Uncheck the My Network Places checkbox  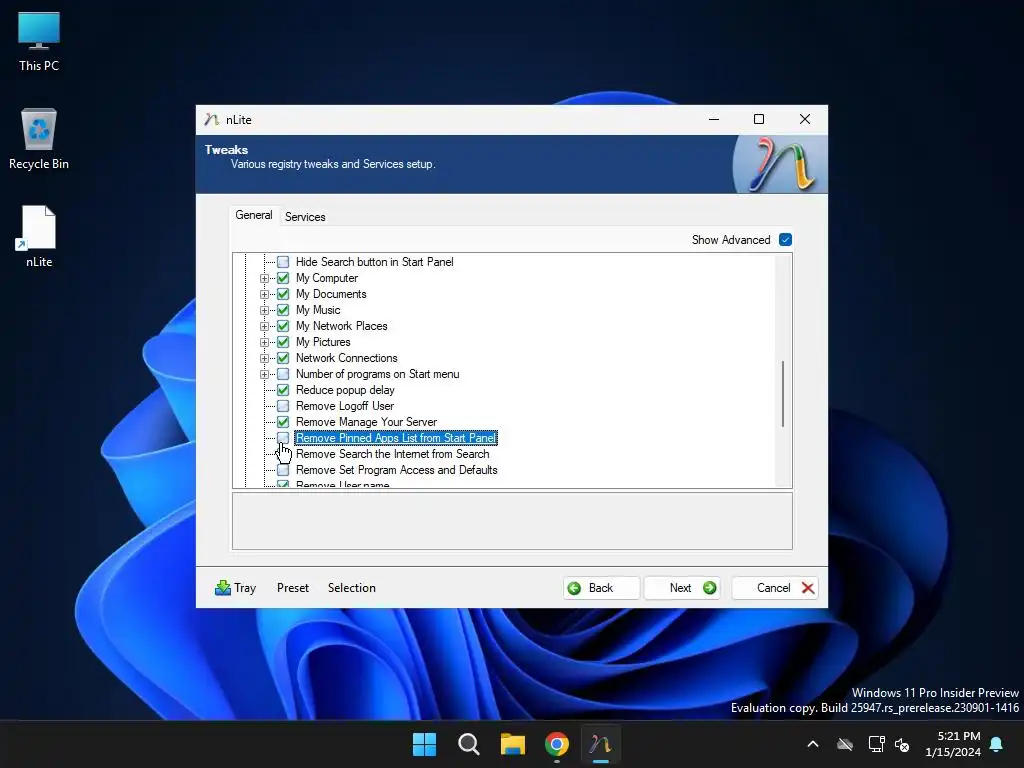[x=283, y=326]
